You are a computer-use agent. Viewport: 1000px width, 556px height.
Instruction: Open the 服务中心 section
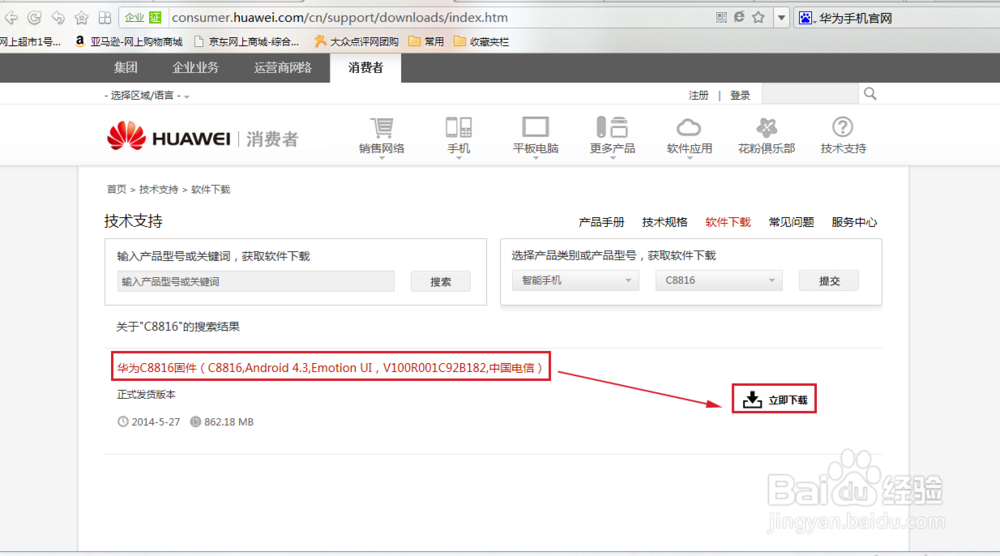[855, 222]
